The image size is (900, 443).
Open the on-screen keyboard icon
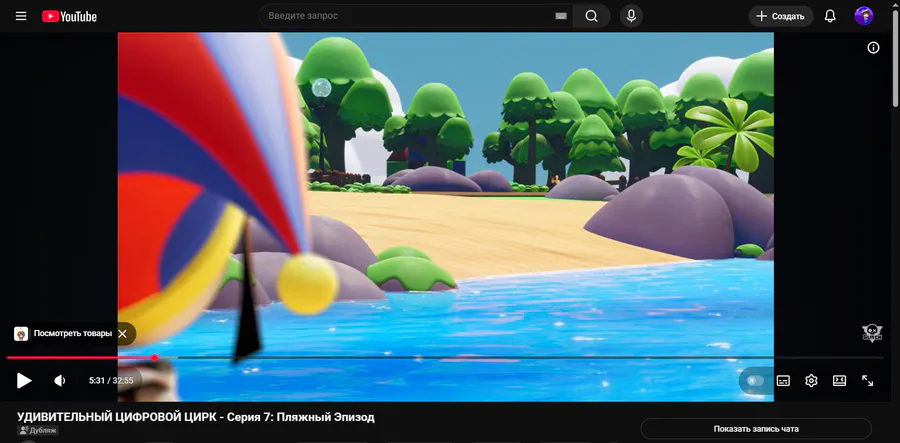coord(561,16)
